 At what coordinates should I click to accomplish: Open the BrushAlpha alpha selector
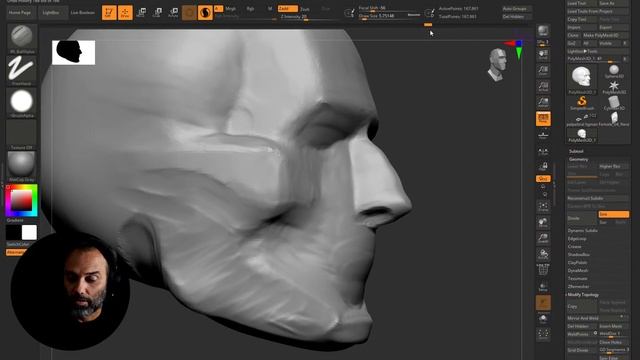22,102
